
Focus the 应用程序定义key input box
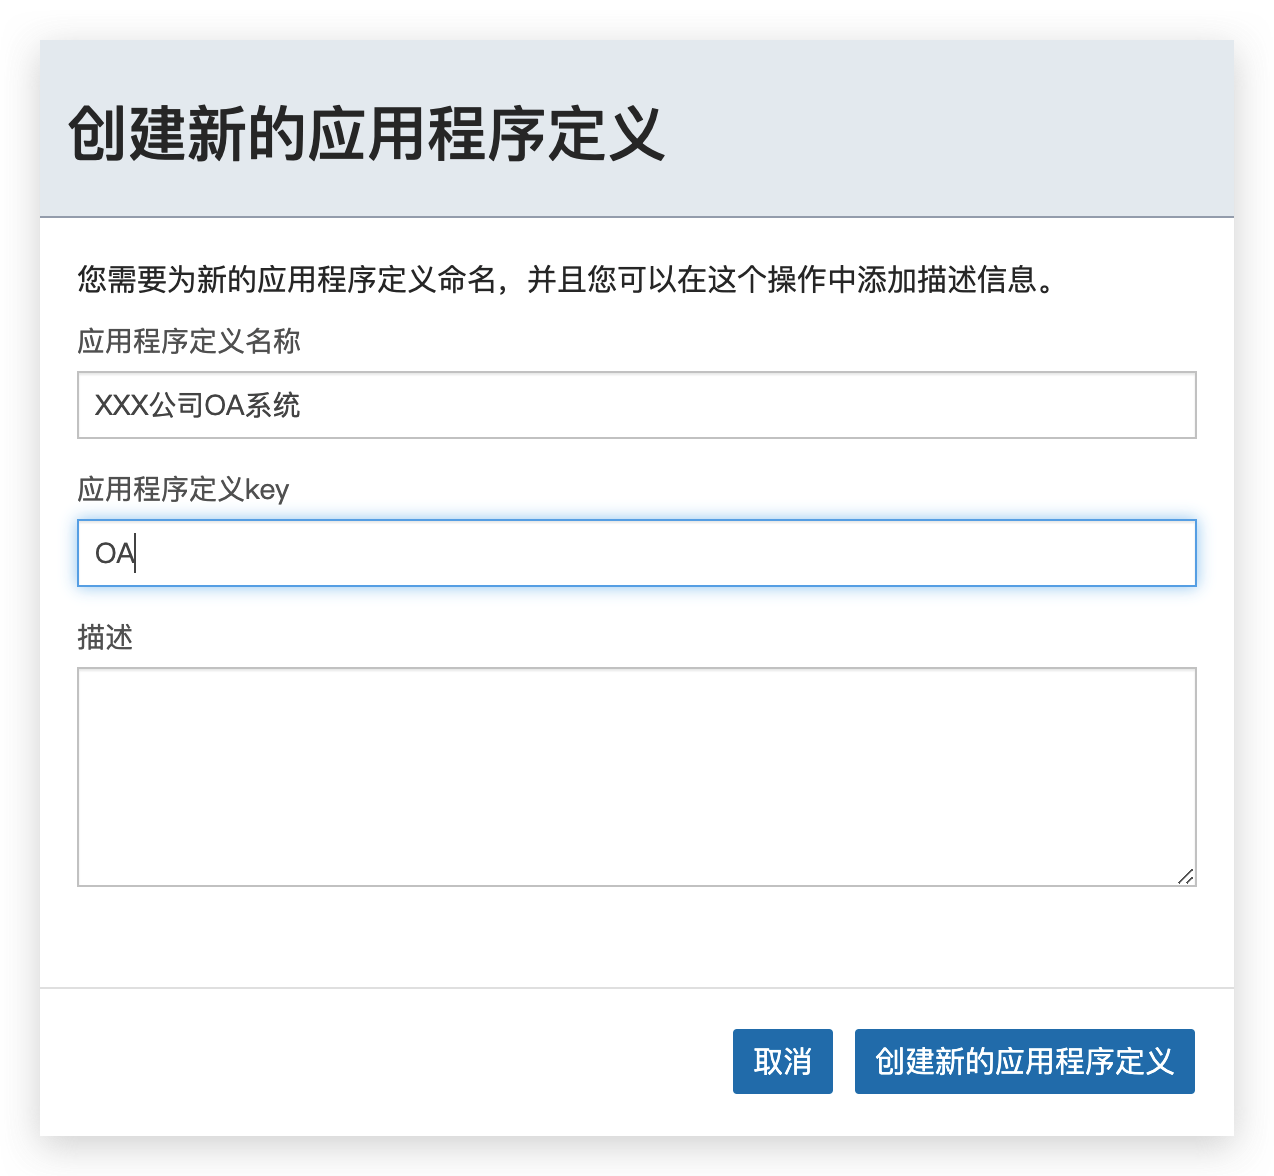tap(636, 553)
